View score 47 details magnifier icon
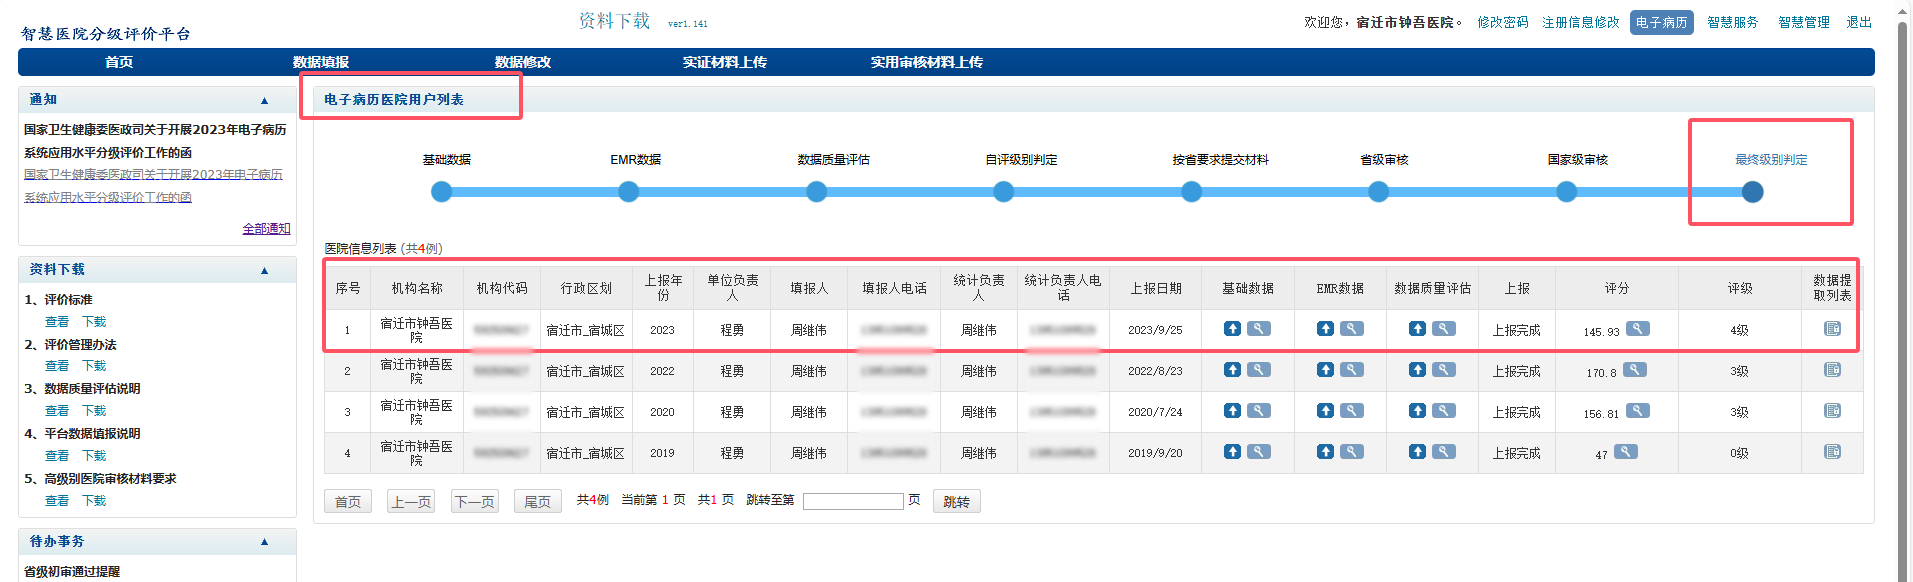 pos(1626,452)
